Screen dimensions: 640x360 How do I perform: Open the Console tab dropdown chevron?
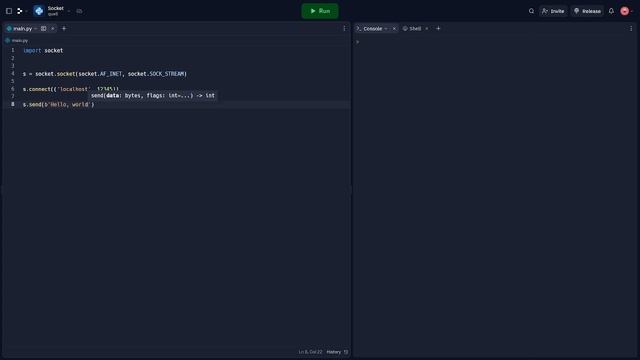386,29
